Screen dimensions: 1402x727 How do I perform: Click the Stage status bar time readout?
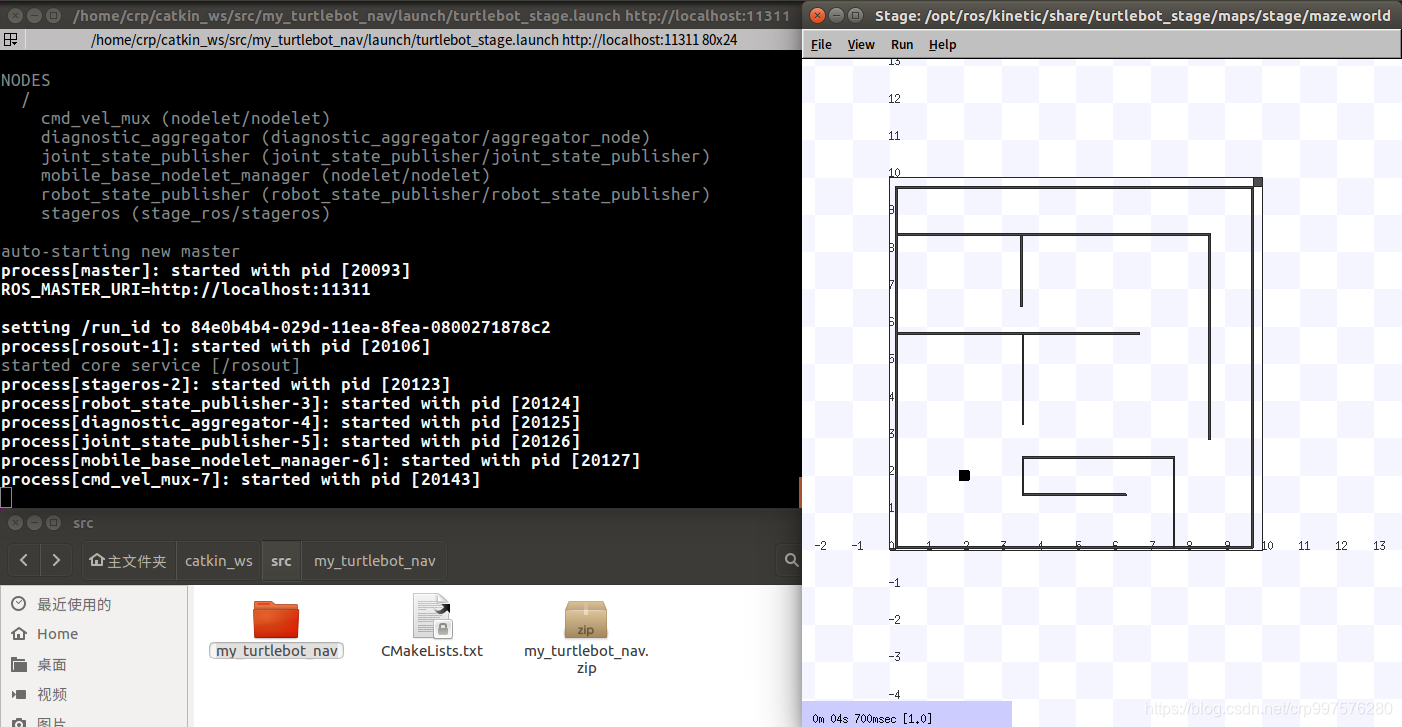[x=870, y=718]
